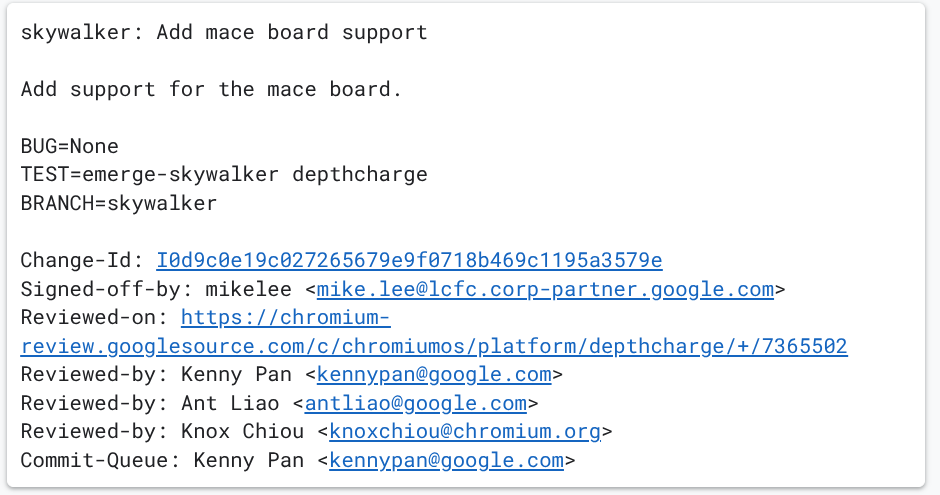Click kennypan@google.com in Commit-Queue line
This screenshot has width=940, height=495.
point(446,461)
